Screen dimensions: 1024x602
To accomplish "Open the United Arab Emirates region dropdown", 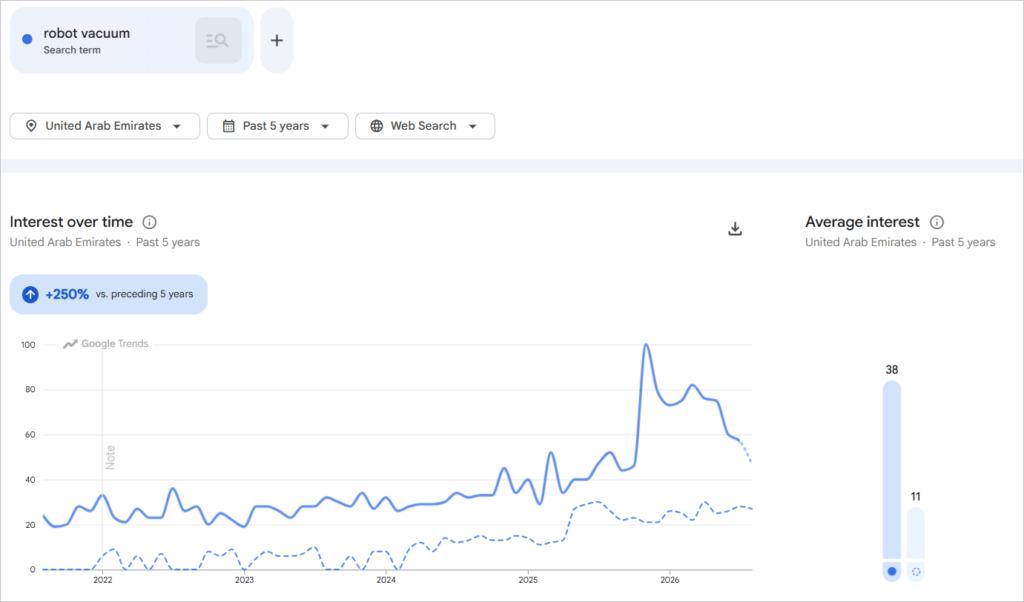I will (104, 126).
